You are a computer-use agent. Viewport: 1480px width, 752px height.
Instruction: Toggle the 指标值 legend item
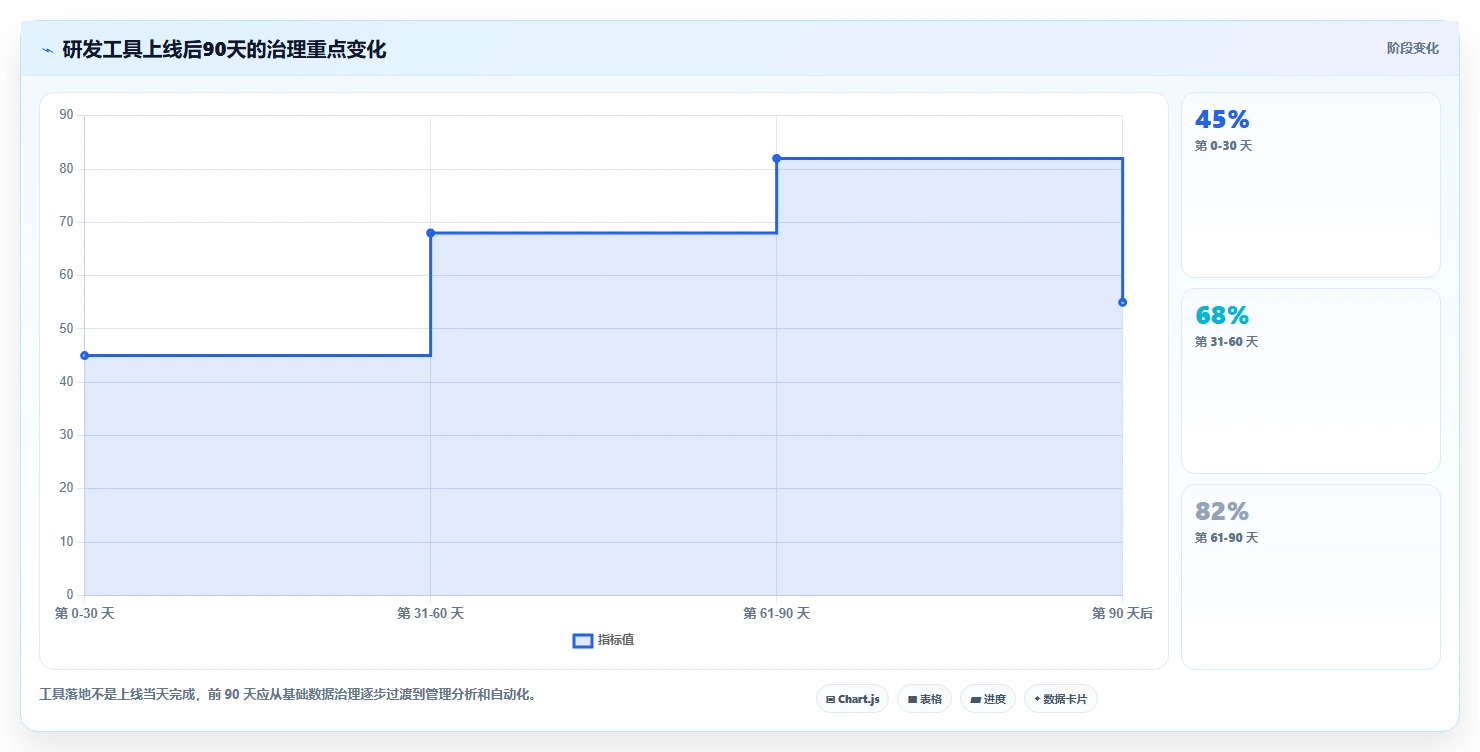click(x=603, y=640)
